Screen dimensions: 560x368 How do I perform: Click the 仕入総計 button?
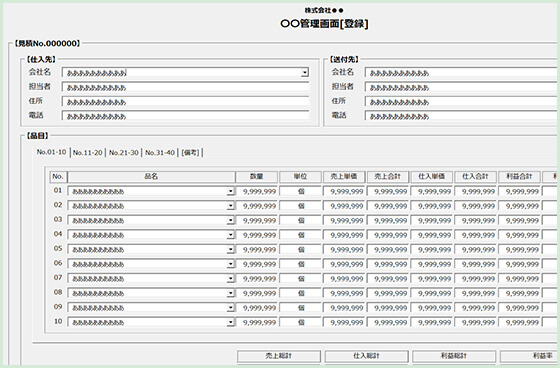(366, 356)
